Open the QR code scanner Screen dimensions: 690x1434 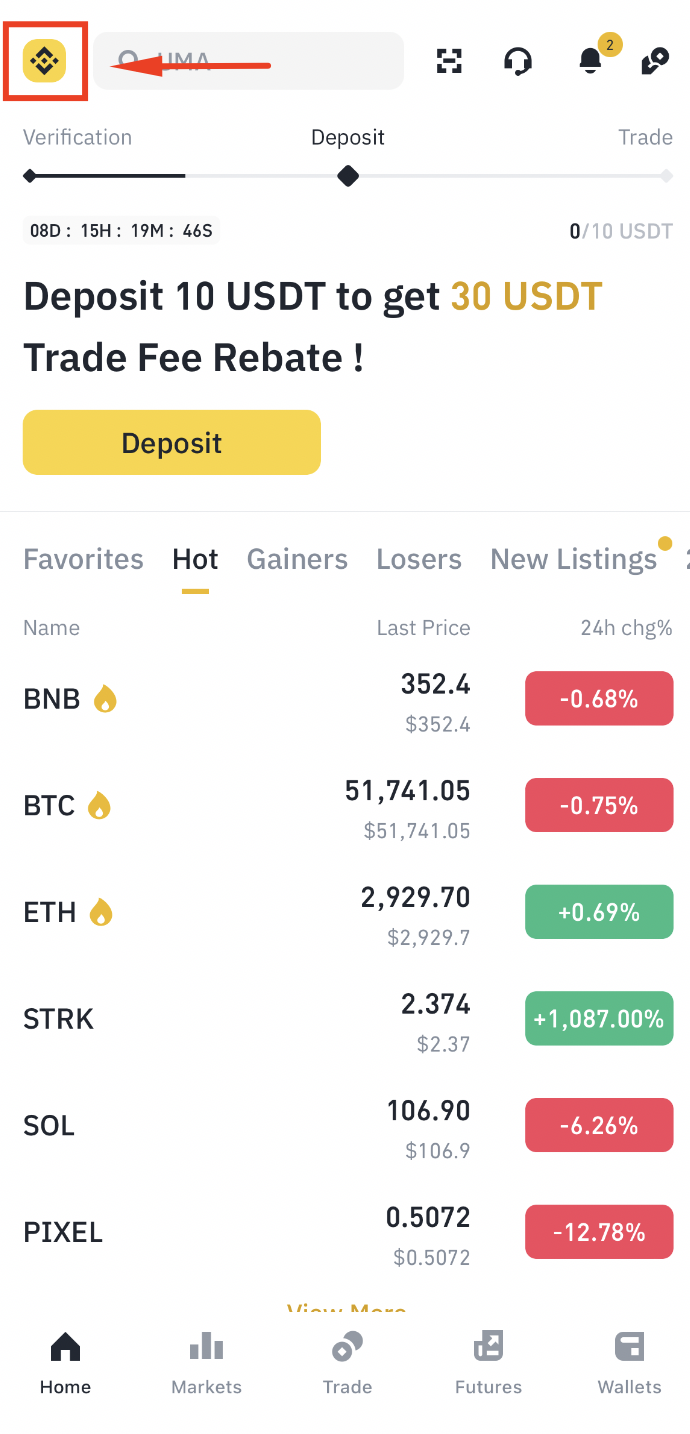tap(449, 61)
